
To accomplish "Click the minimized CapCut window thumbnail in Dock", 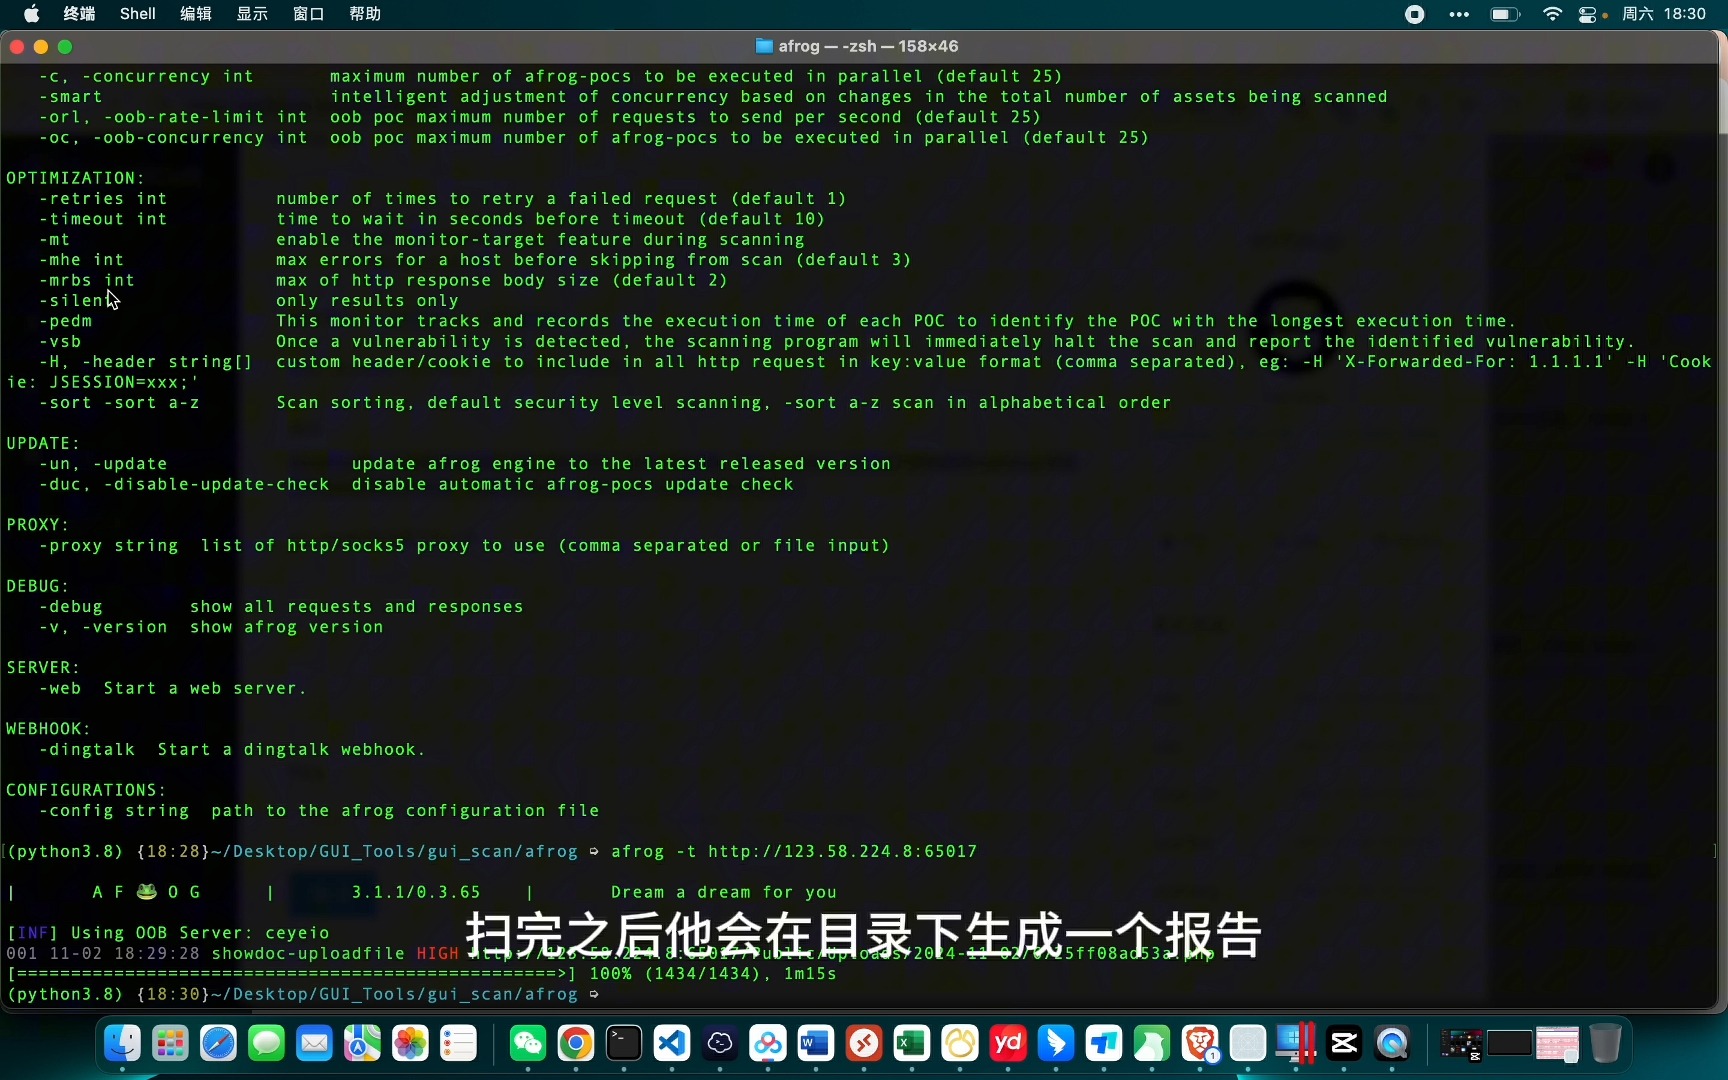I will click(x=1461, y=1044).
